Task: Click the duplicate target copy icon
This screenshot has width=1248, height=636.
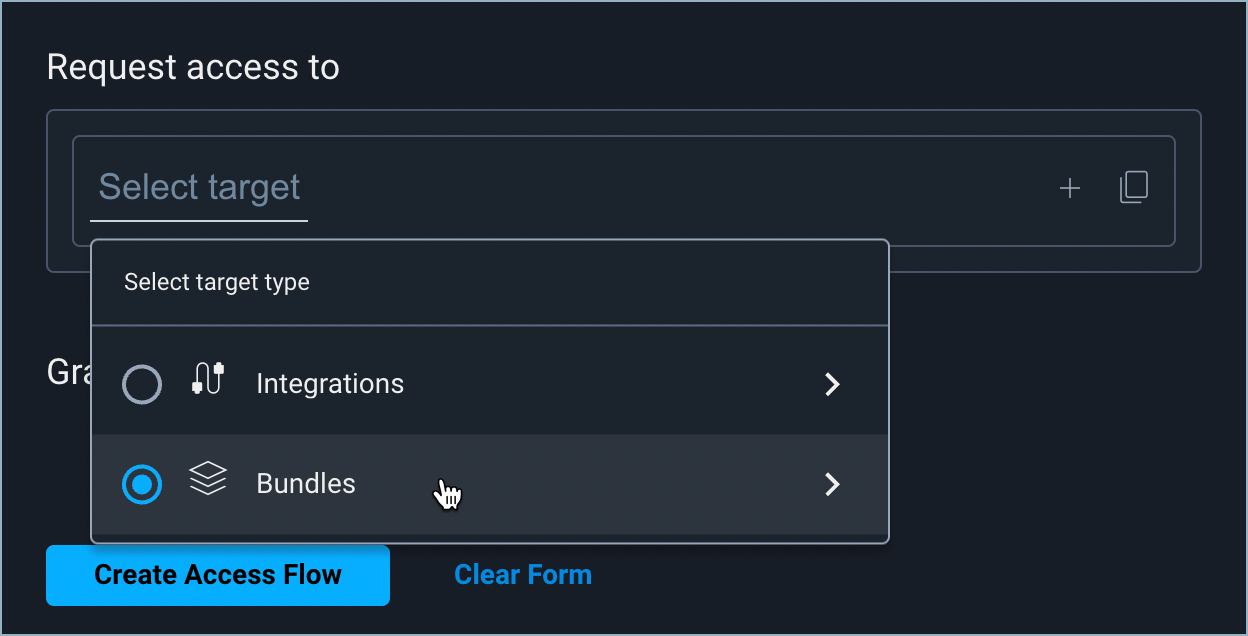Action: [x=1133, y=187]
